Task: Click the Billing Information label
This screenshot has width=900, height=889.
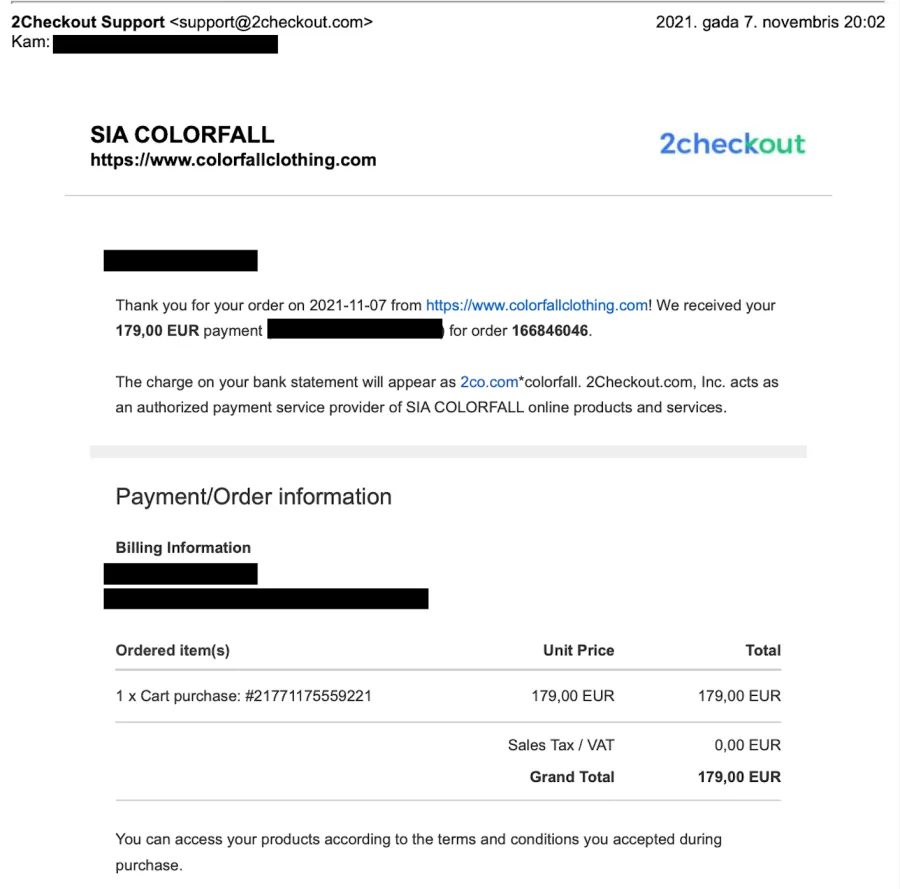Action: 183,548
